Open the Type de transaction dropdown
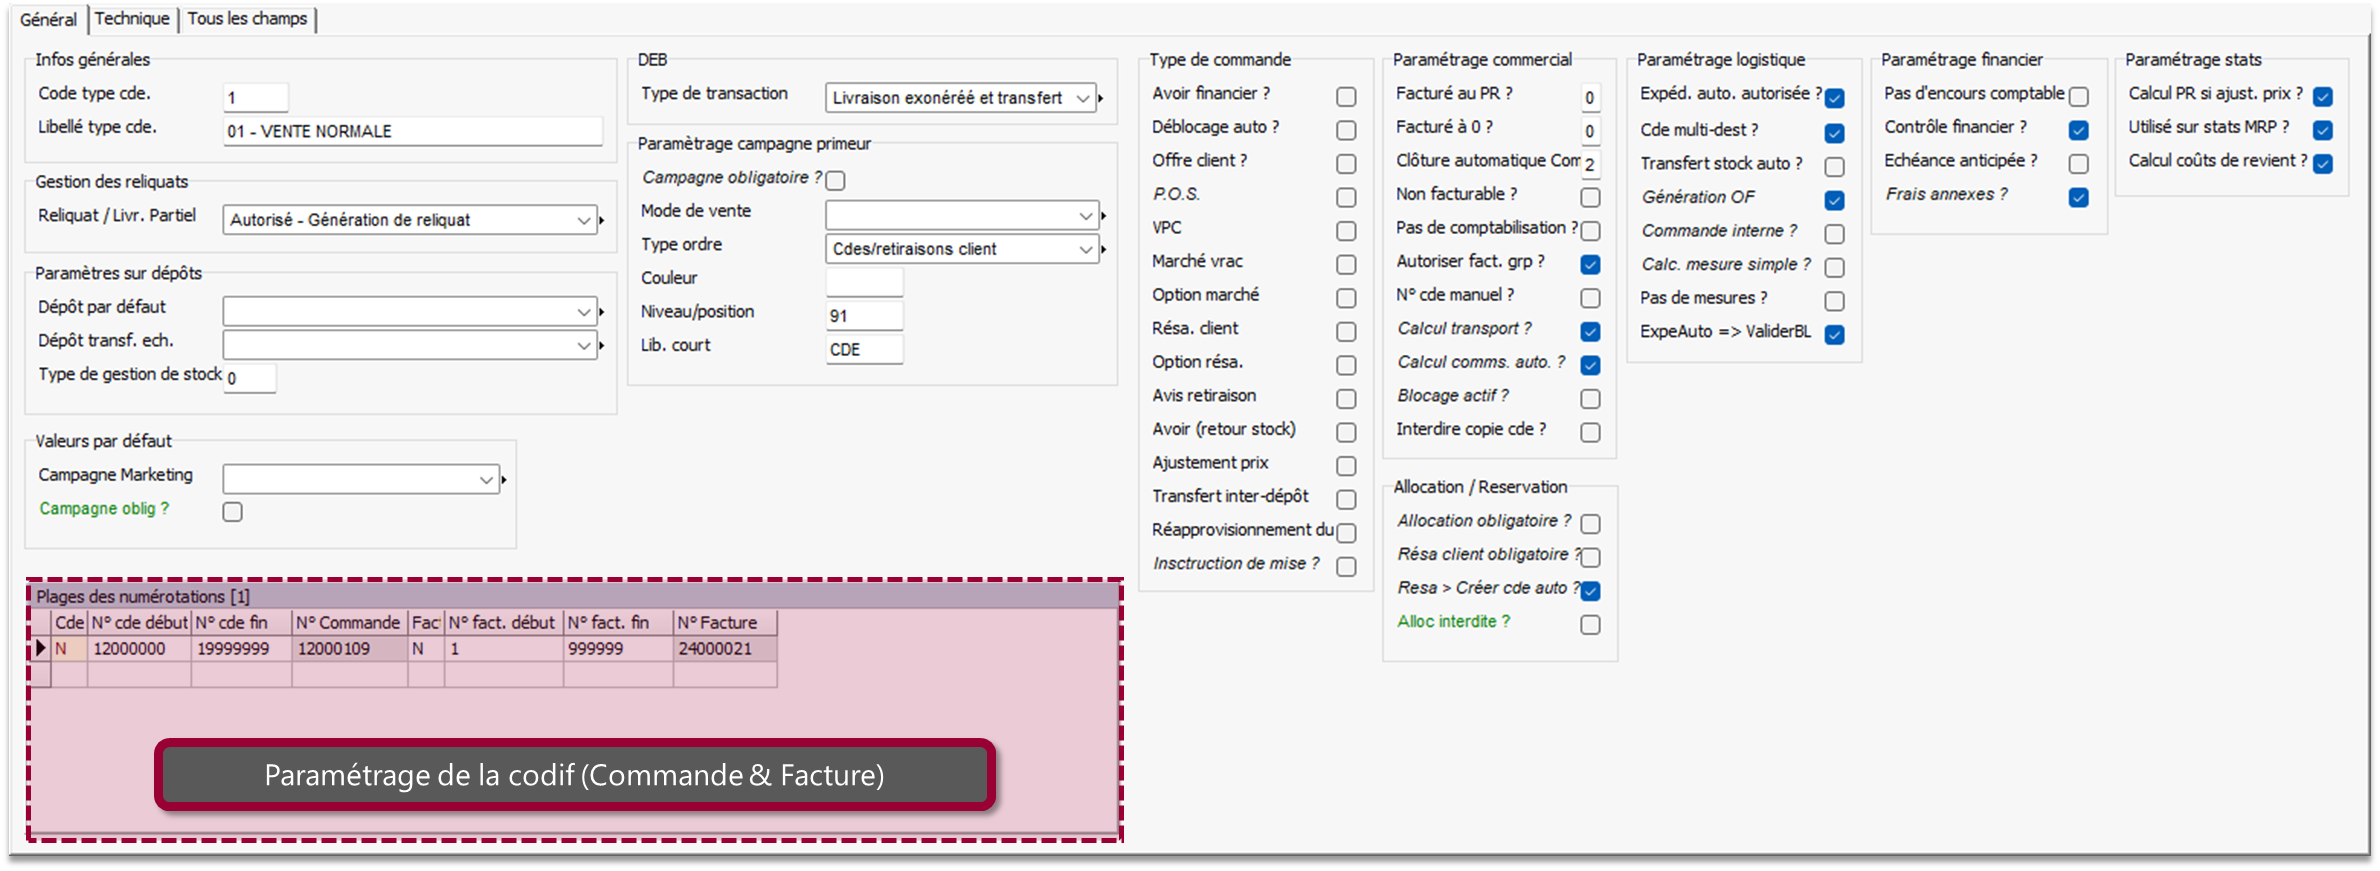 (x=960, y=98)
